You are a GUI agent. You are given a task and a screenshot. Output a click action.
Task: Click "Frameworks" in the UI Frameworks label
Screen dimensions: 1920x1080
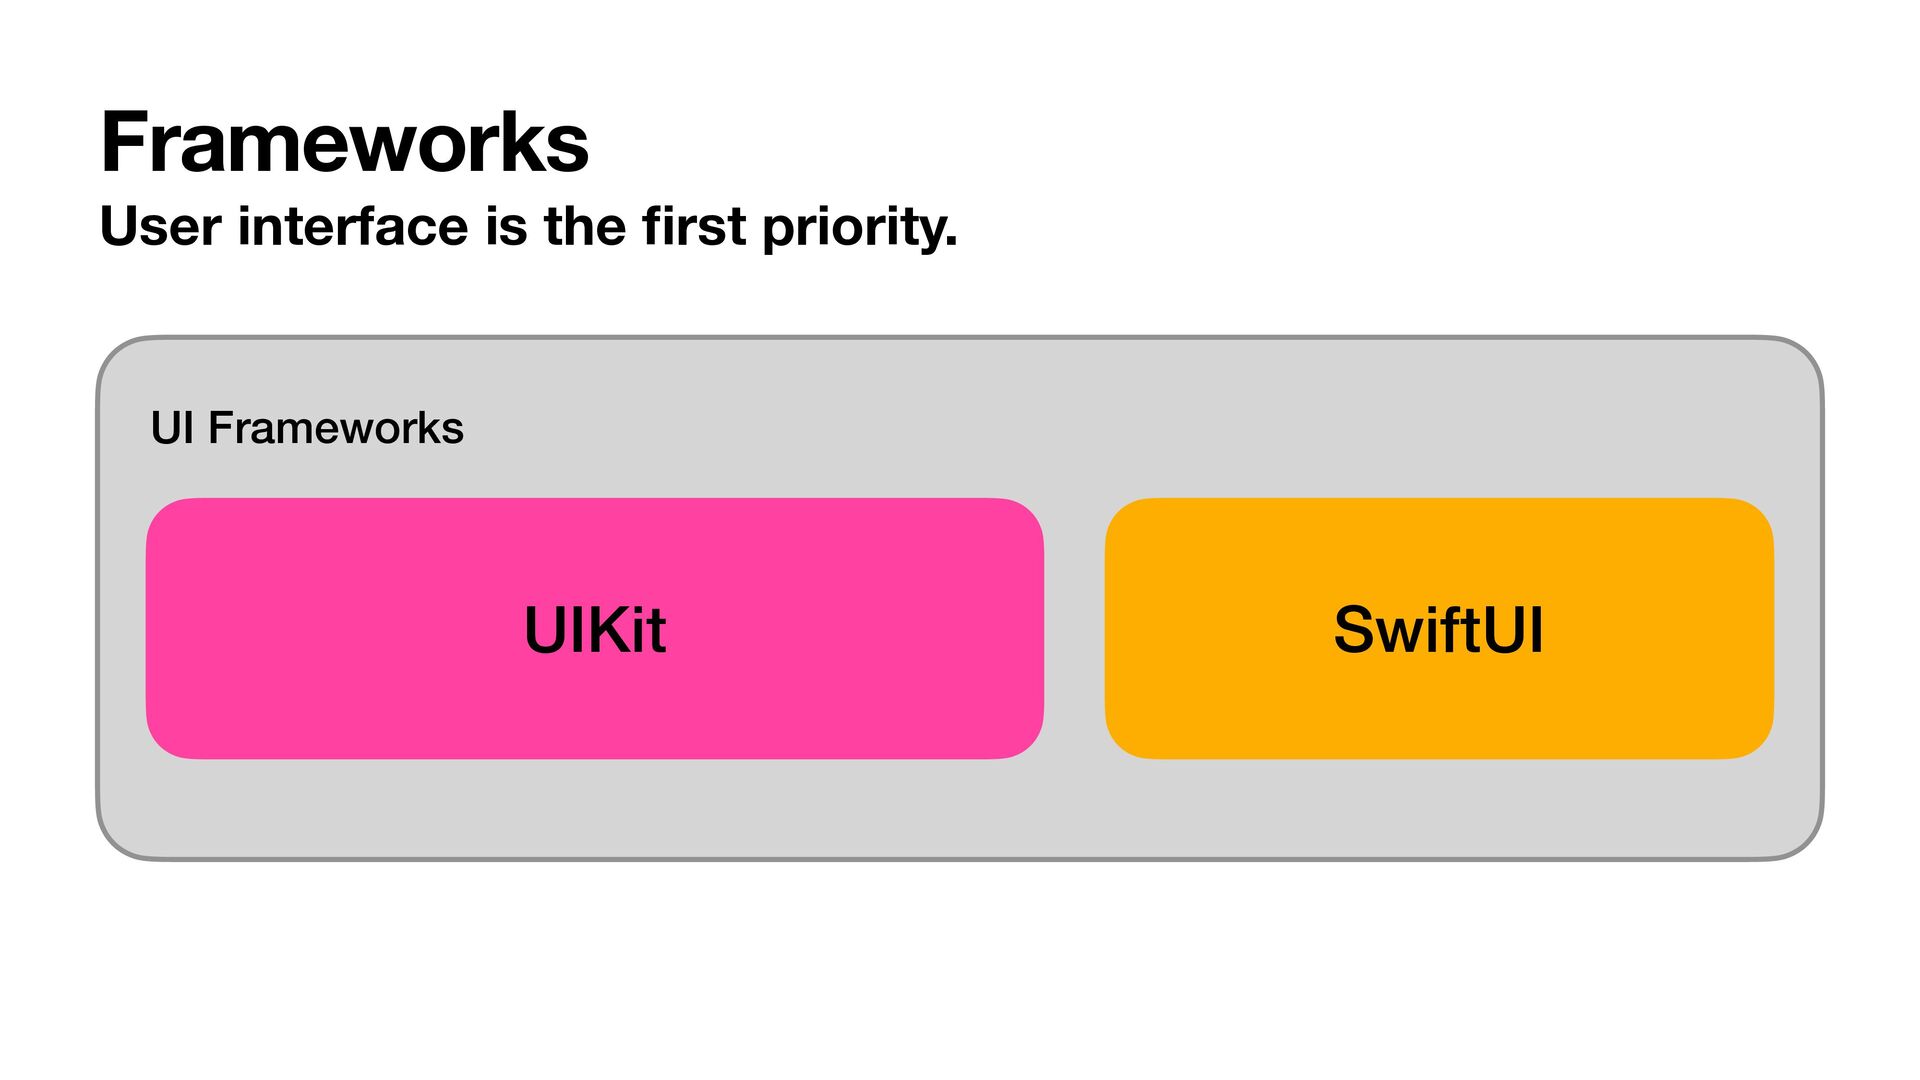336,428
